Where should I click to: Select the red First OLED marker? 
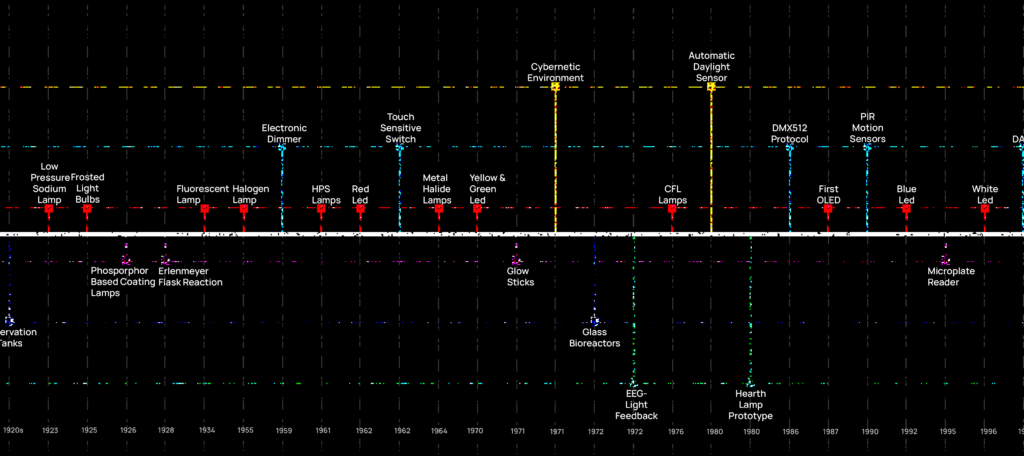828,209
